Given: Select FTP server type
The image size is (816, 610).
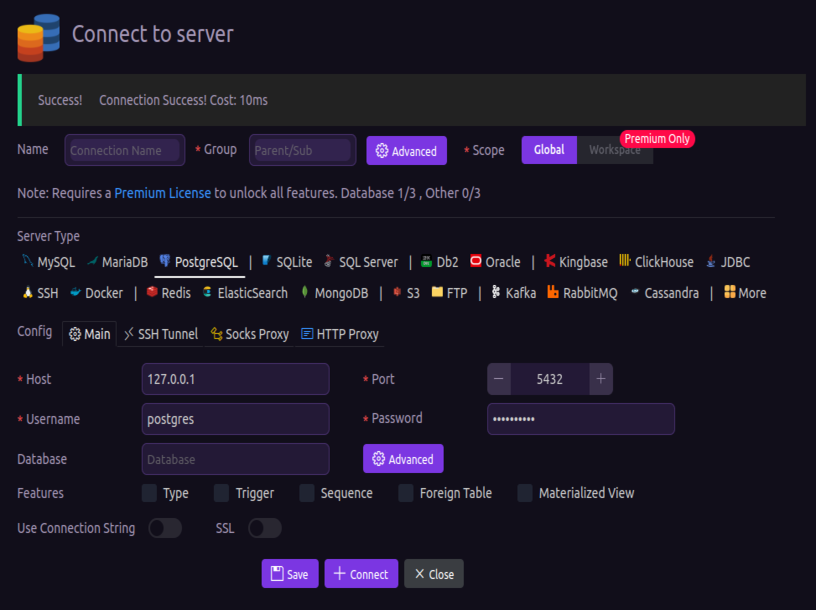Looking at the screenshot, I should pyautogui.click(x=450, y=293).
